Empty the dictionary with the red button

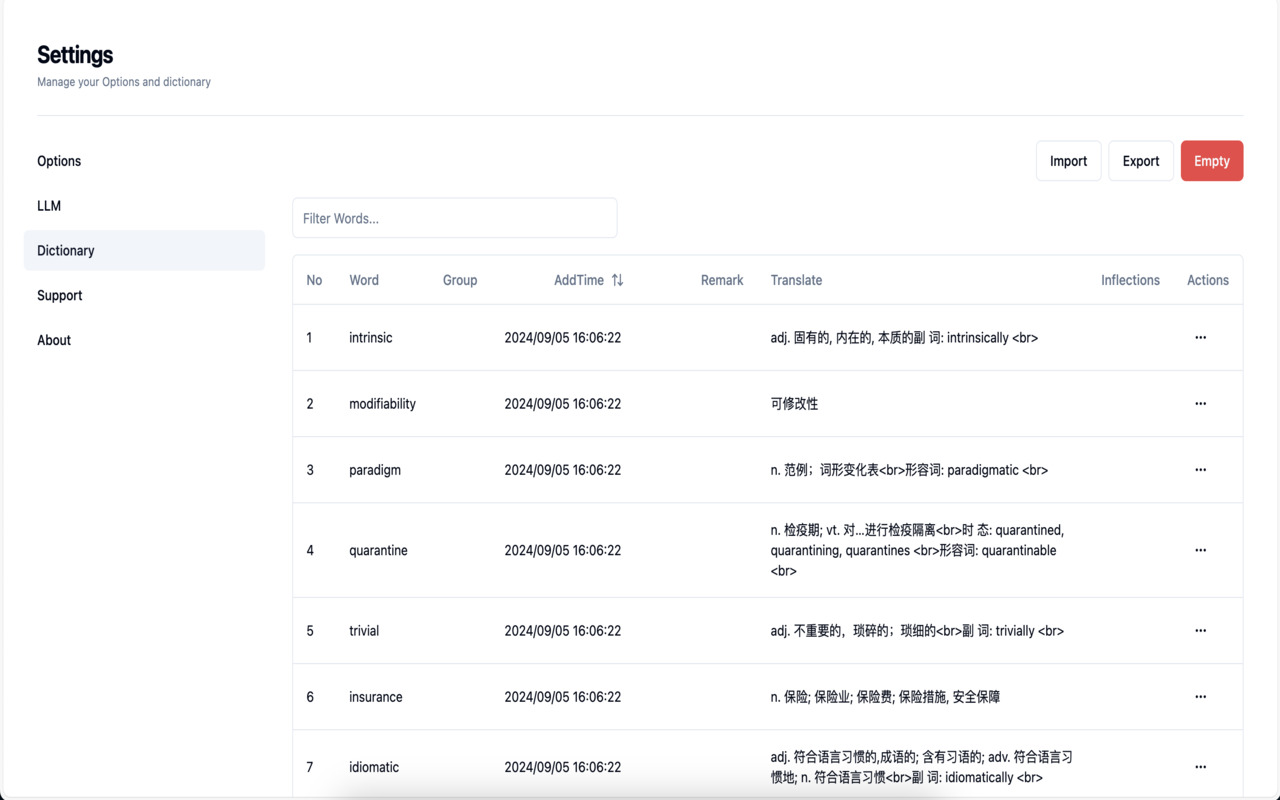tap(1211, 160)
